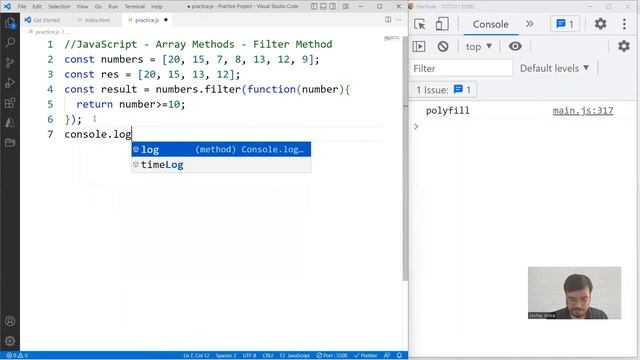This screenshot has height=360, width=640.
Task: Open the DevTools issues badge showing 1
Action: click(x=565, y=24)
